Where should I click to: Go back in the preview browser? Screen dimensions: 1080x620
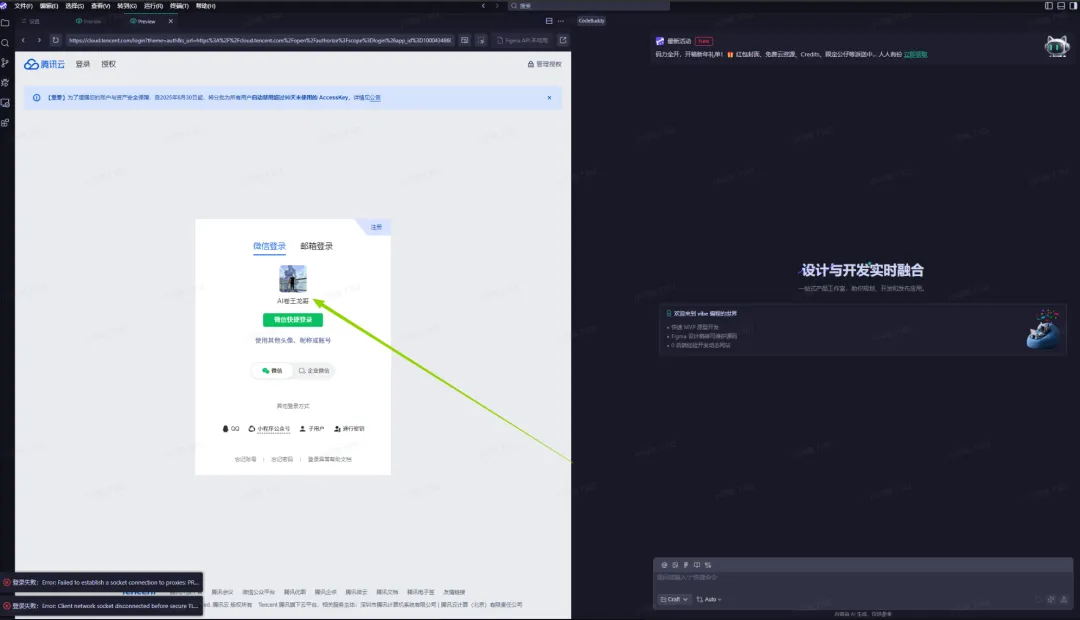[x=23, y=40]
